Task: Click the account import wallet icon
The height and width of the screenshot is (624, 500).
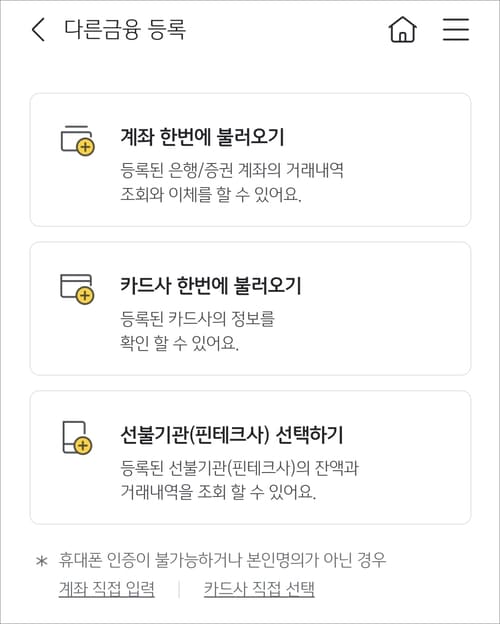Action: [x=77, y=140]
